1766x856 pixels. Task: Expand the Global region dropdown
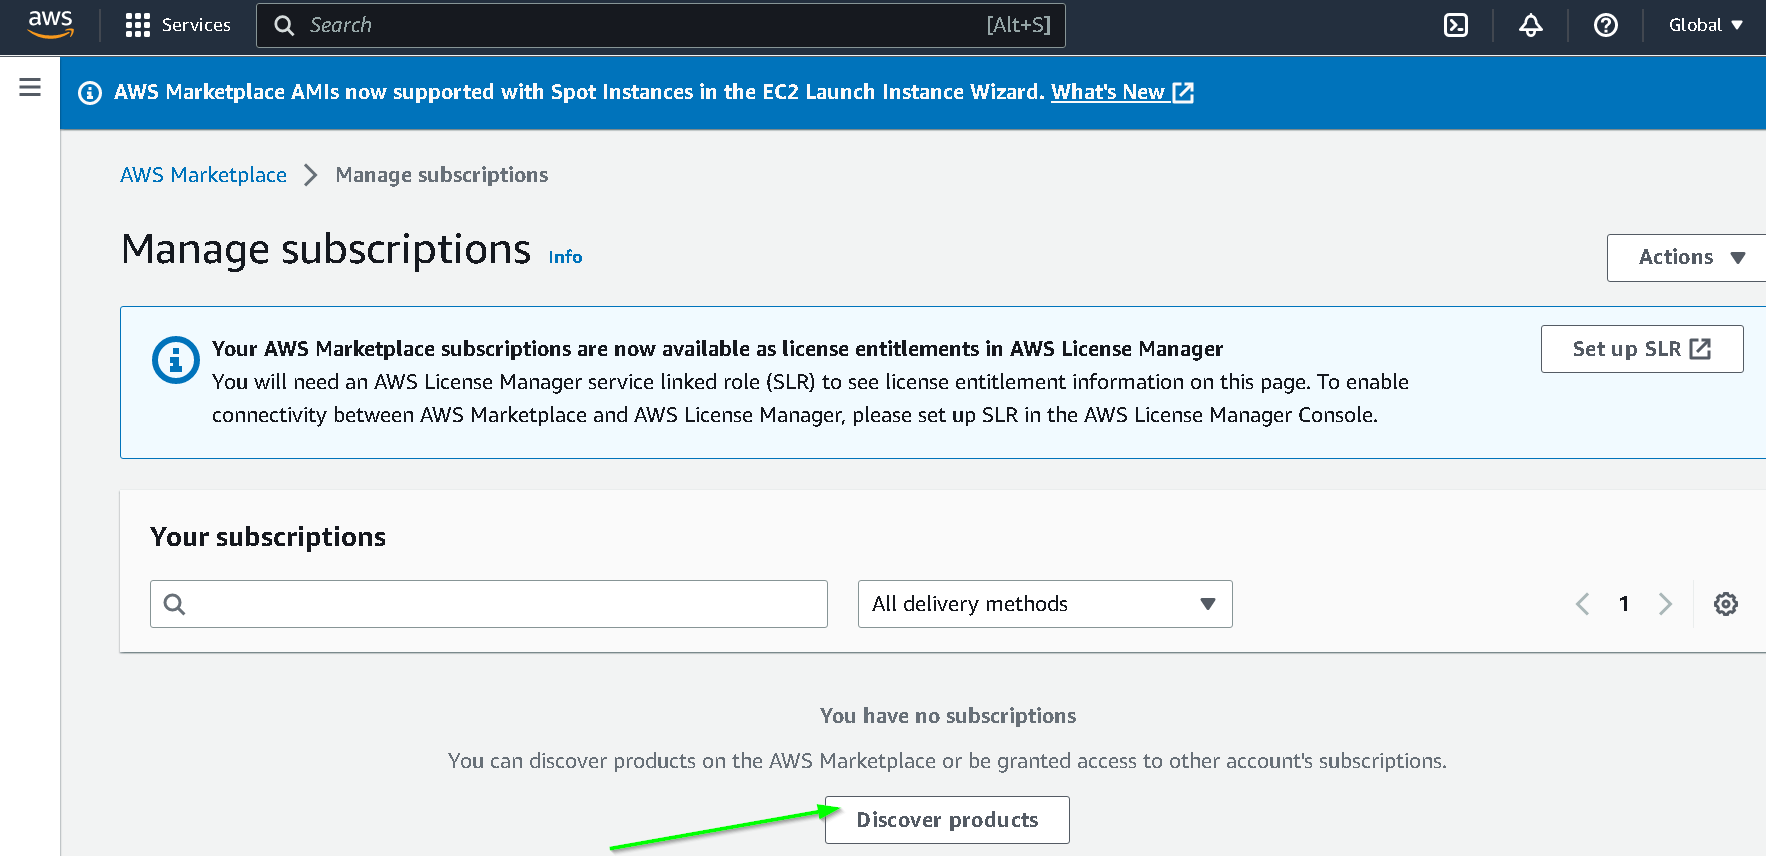click(1706, 25)
